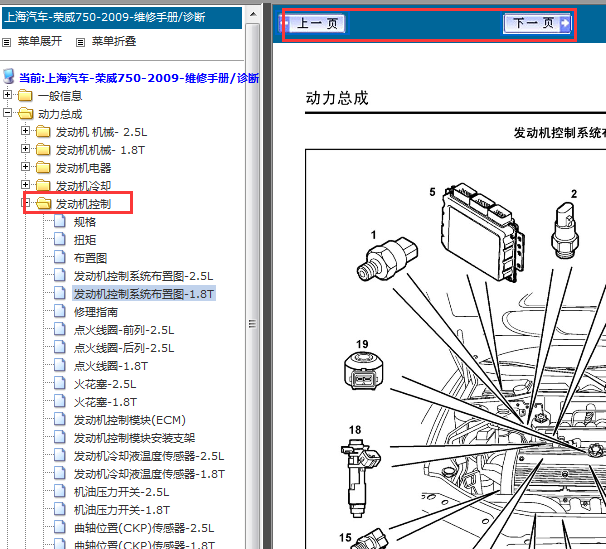
Task: Collapse the 发动机控制 folder
Action: [26, 202]
